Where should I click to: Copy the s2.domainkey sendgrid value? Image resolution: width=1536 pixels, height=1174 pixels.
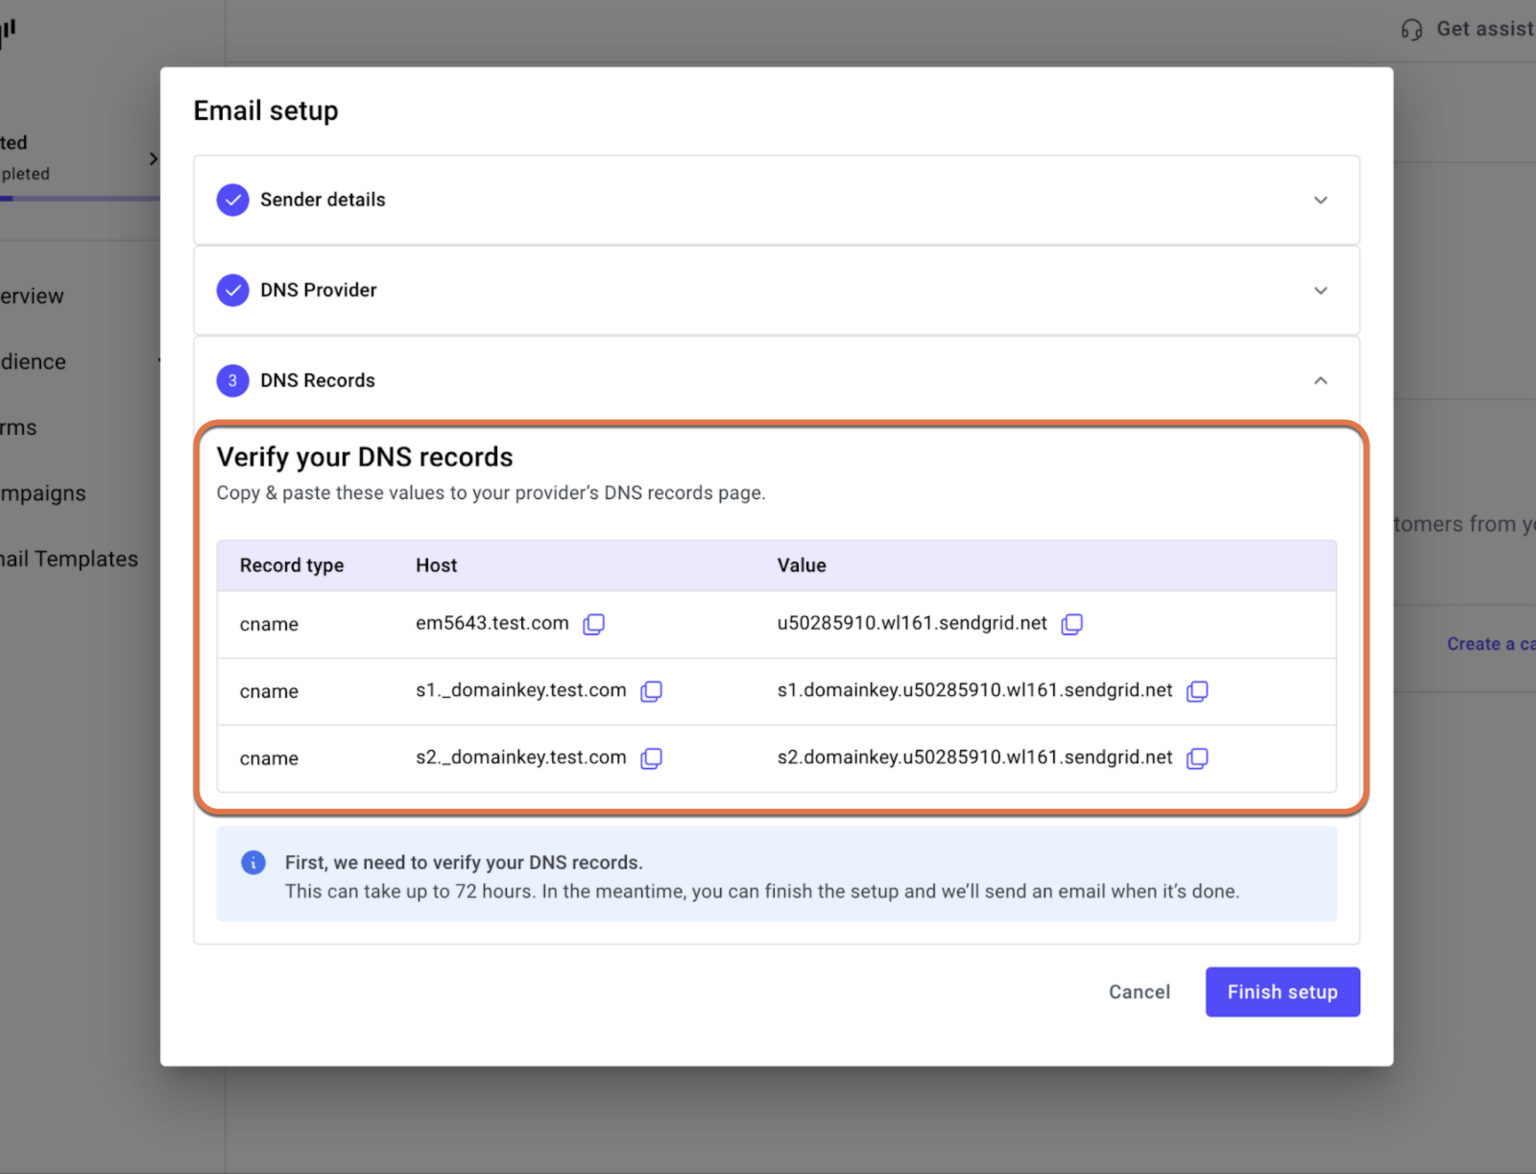pos(1197,758)
